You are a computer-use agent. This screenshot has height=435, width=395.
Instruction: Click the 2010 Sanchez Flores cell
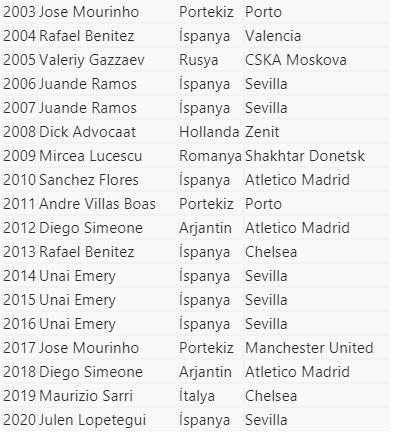click(71, 180)
